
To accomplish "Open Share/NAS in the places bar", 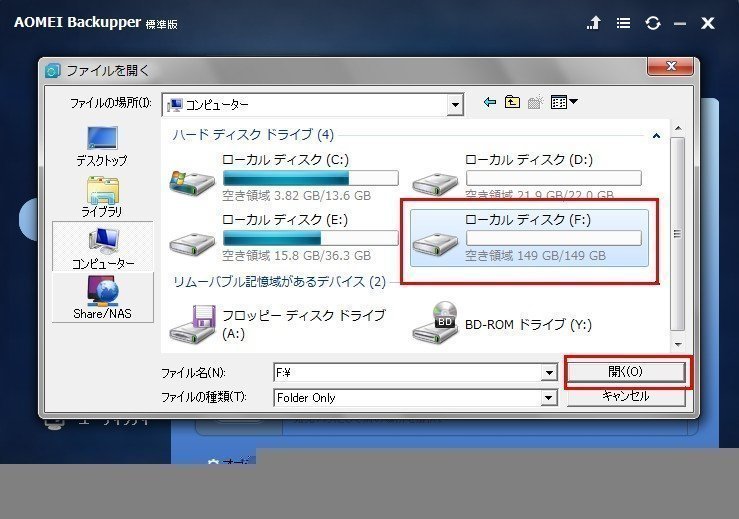I will [x=102, y=297].
